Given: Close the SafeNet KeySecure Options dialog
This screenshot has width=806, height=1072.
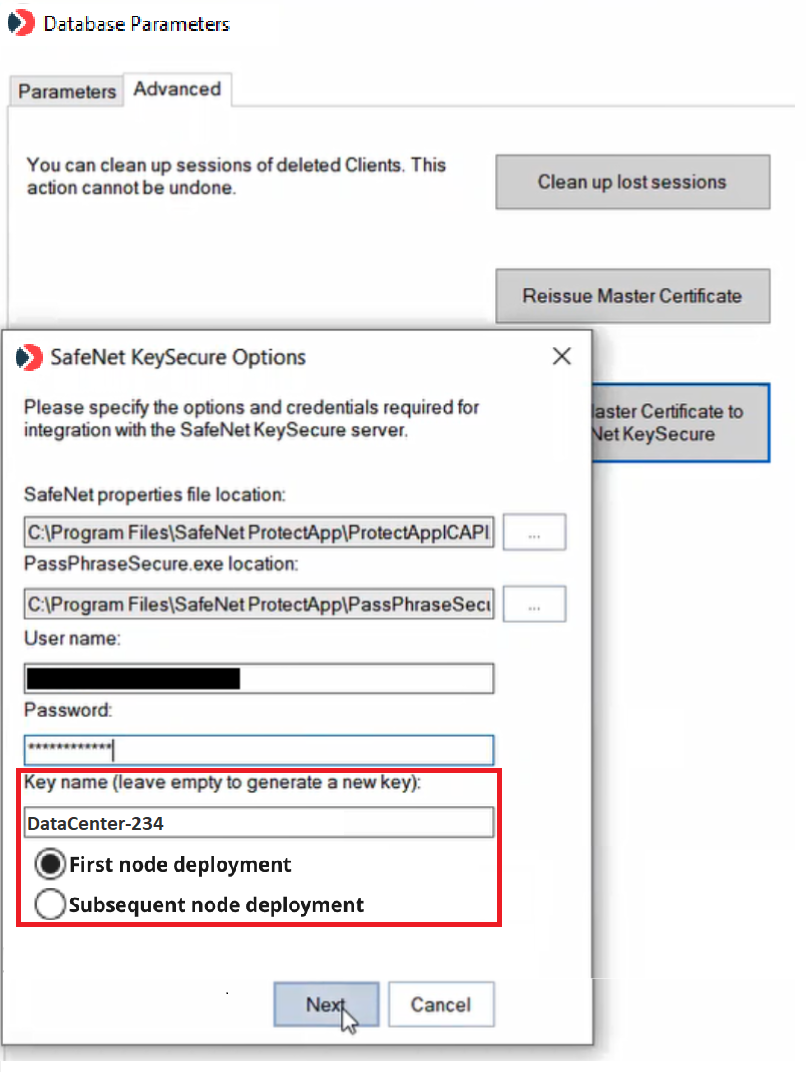Looking at the screenshot, I should tap(562, 356).
